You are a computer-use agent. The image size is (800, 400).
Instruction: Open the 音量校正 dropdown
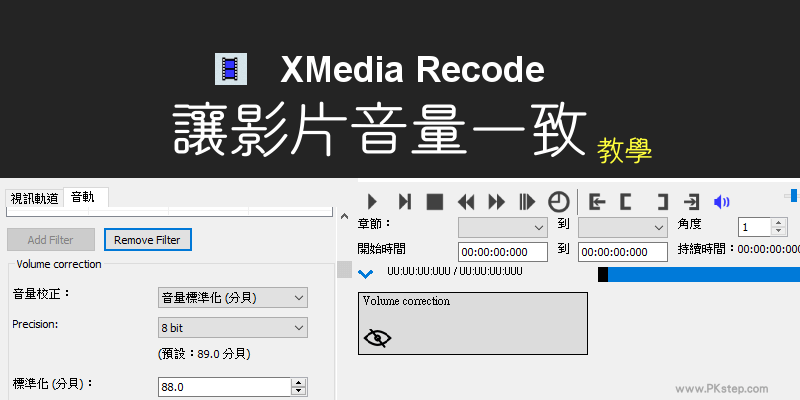(233, 298)
